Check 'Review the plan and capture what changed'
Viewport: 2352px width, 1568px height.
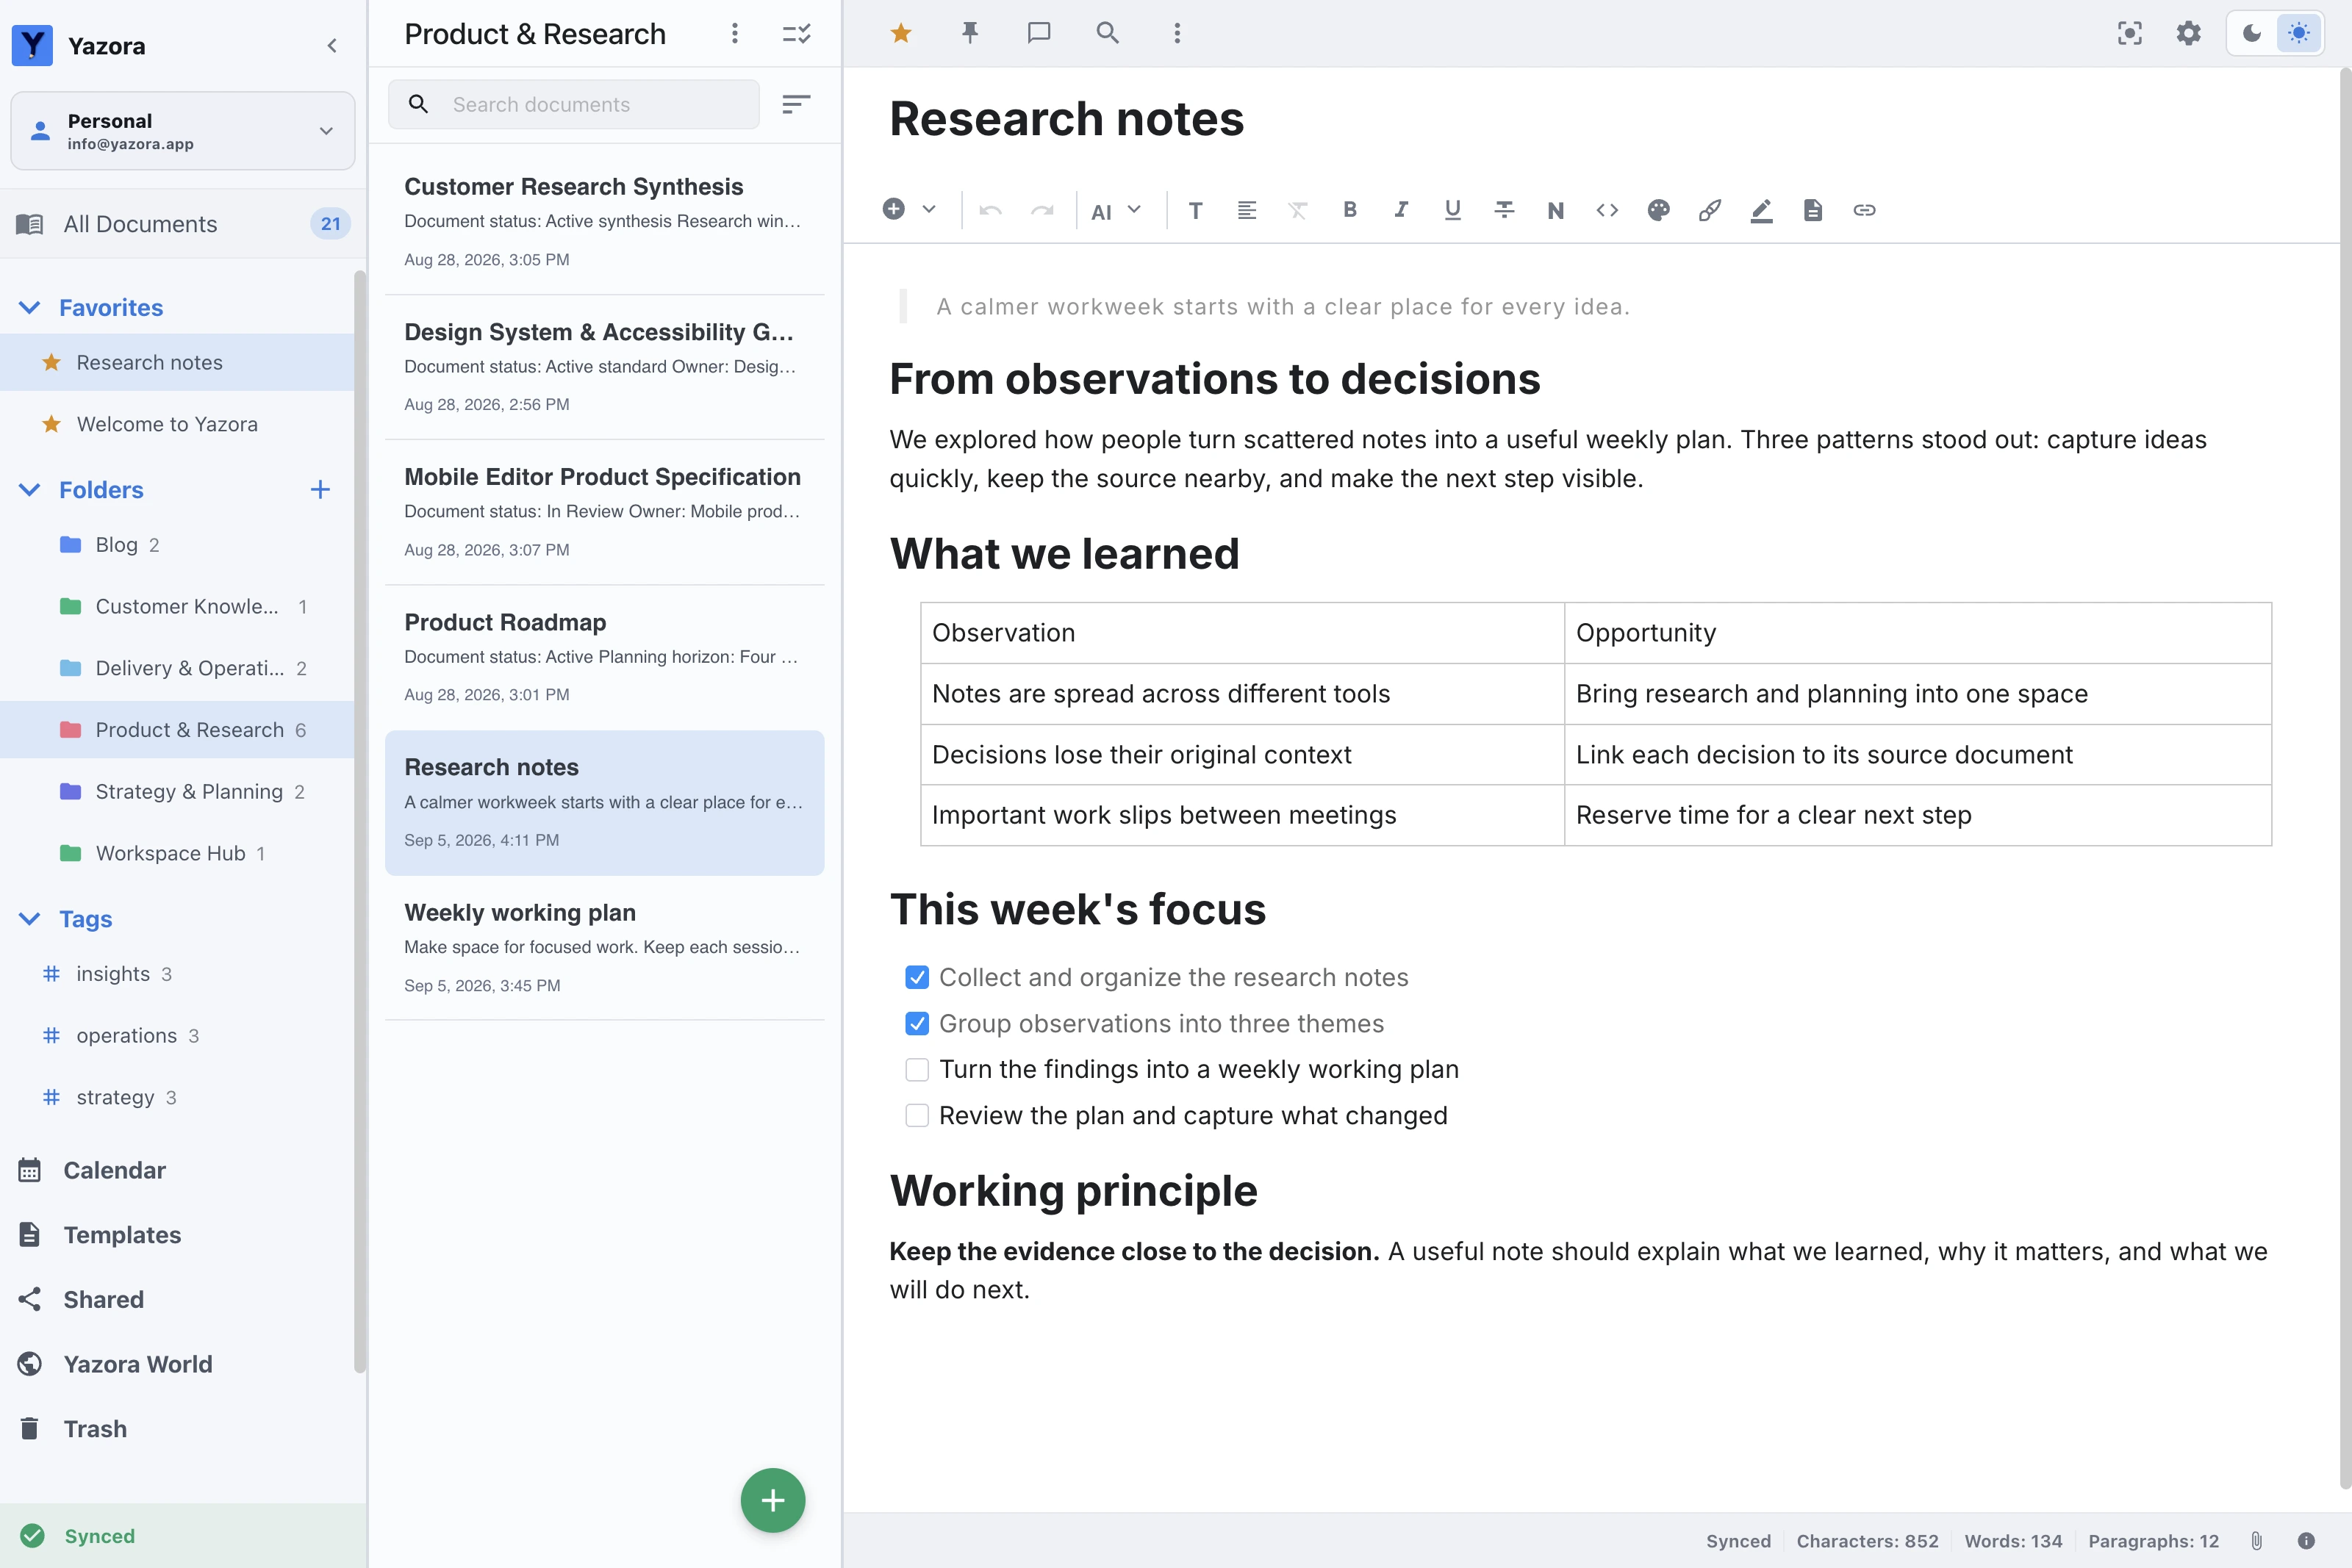(917, 1116)
